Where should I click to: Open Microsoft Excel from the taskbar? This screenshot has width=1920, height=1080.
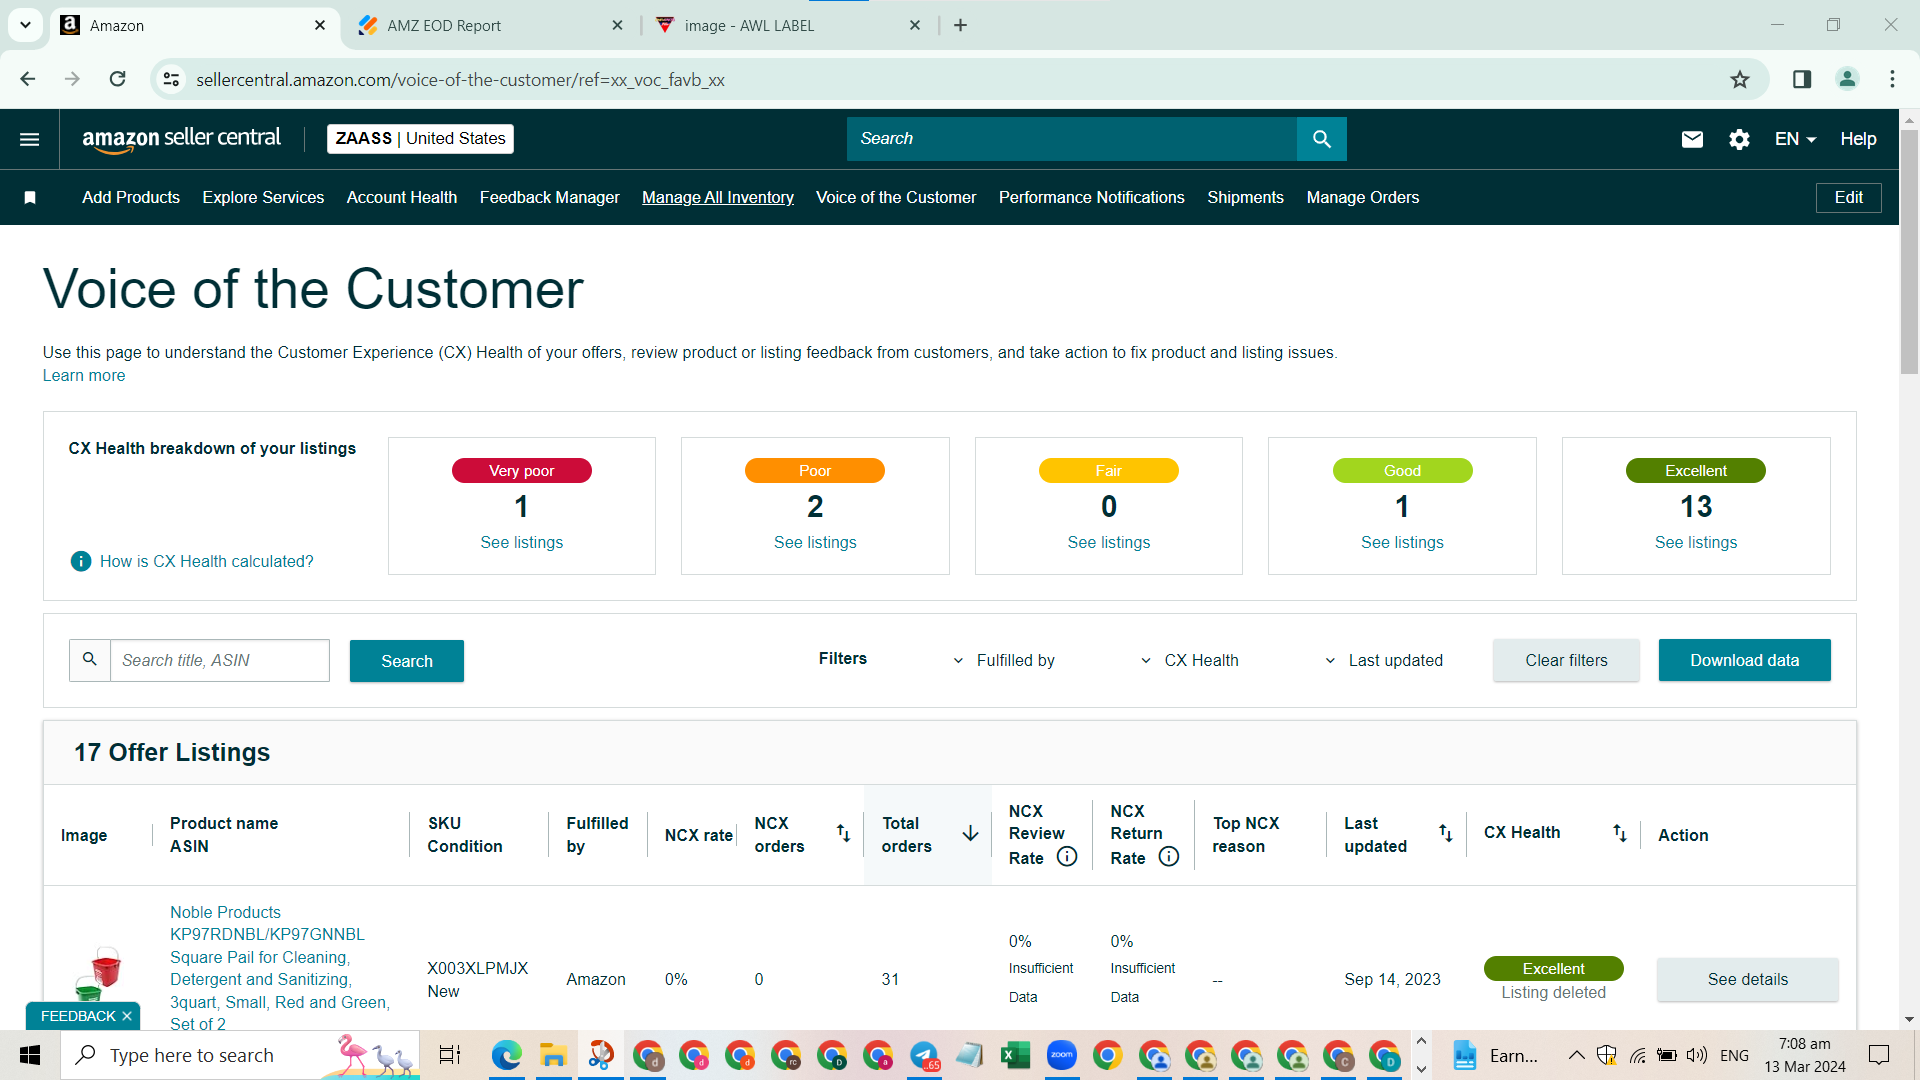point(1015,1055)
